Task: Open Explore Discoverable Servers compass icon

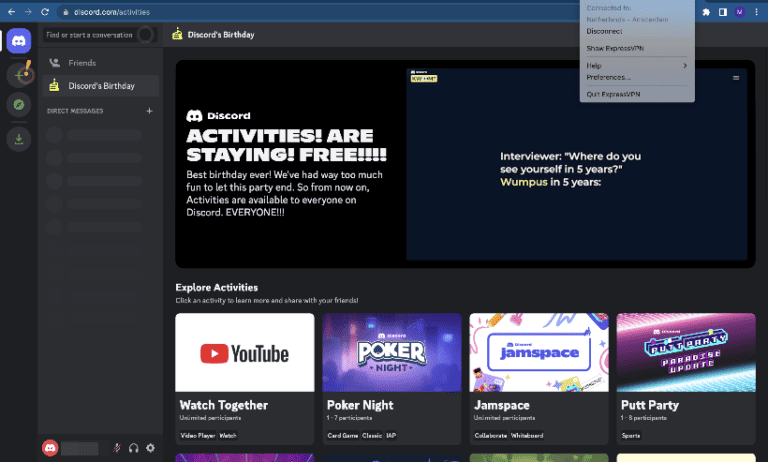Action: [19, 104]
